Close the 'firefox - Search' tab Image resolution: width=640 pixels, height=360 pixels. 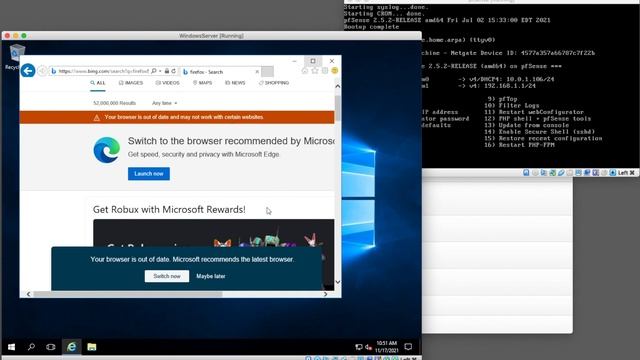click(x=257, y=72)
